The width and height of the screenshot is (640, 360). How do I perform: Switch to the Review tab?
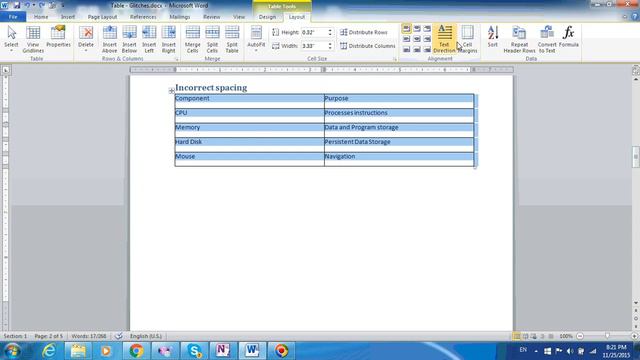pos(211,17)
